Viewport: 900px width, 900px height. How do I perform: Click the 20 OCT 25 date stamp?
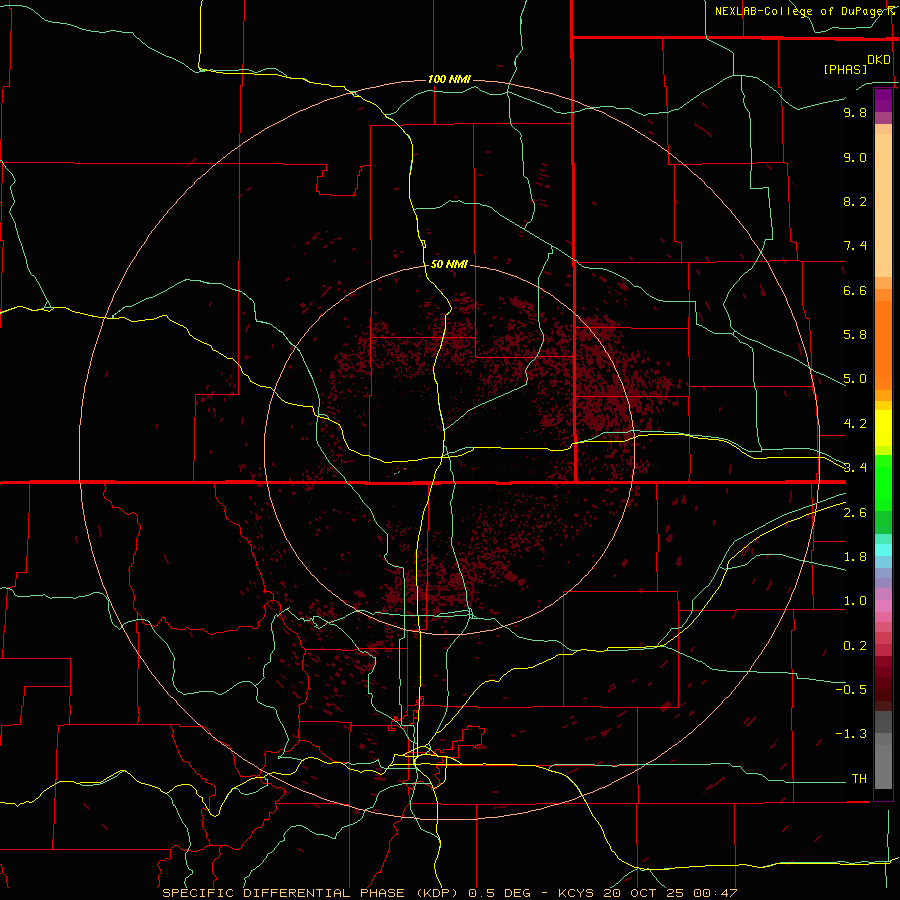[645, 893]
